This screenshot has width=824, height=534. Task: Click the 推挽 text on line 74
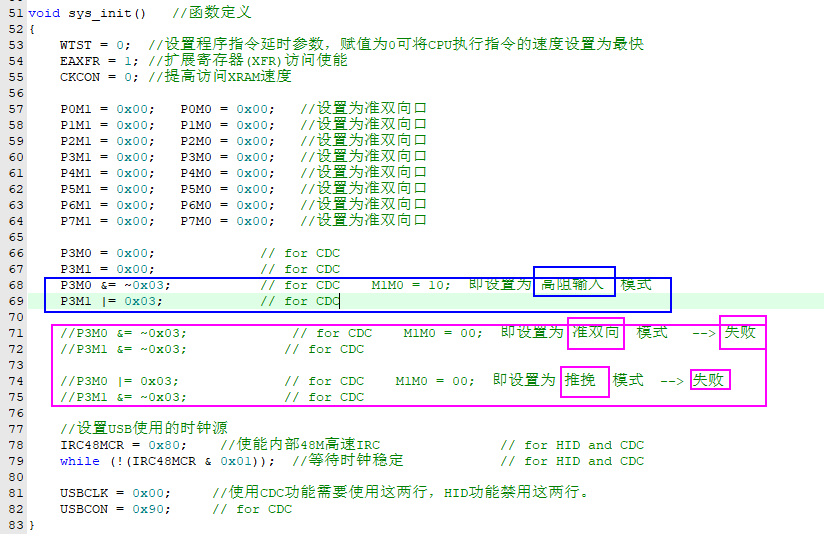[580, 380]
